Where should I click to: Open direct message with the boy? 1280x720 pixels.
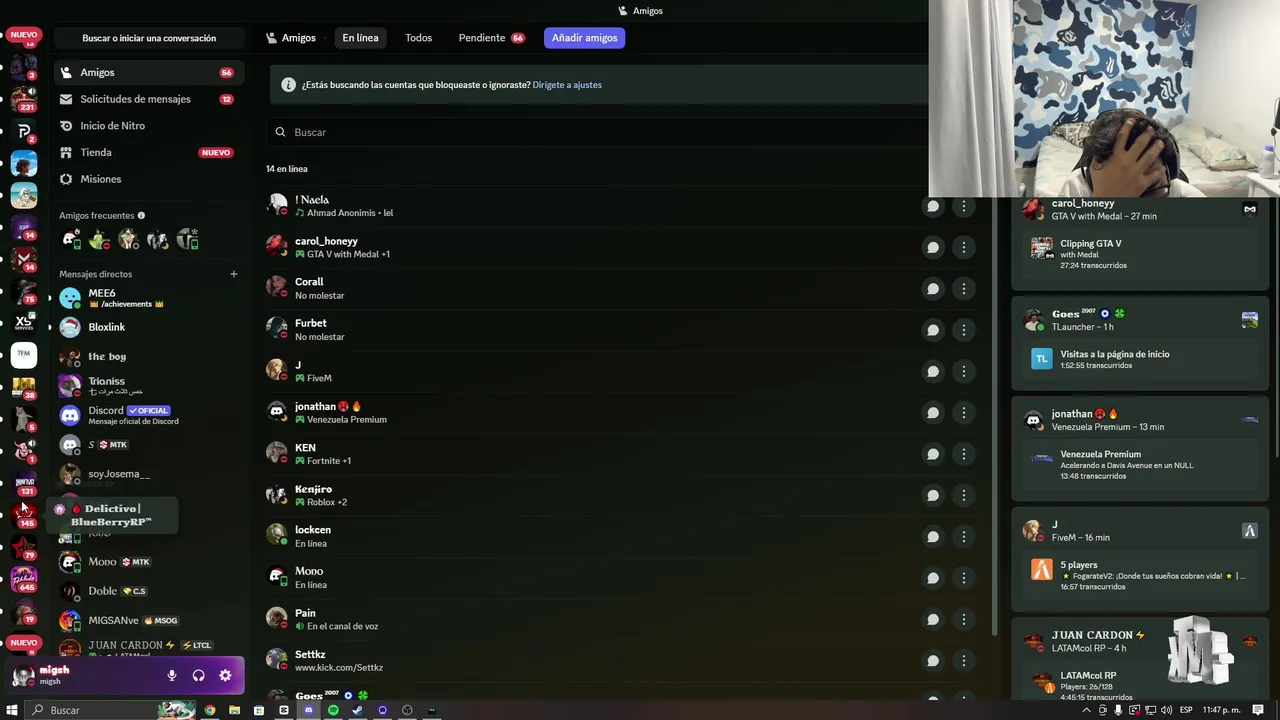pyautogui.click(x=147, y=357)
